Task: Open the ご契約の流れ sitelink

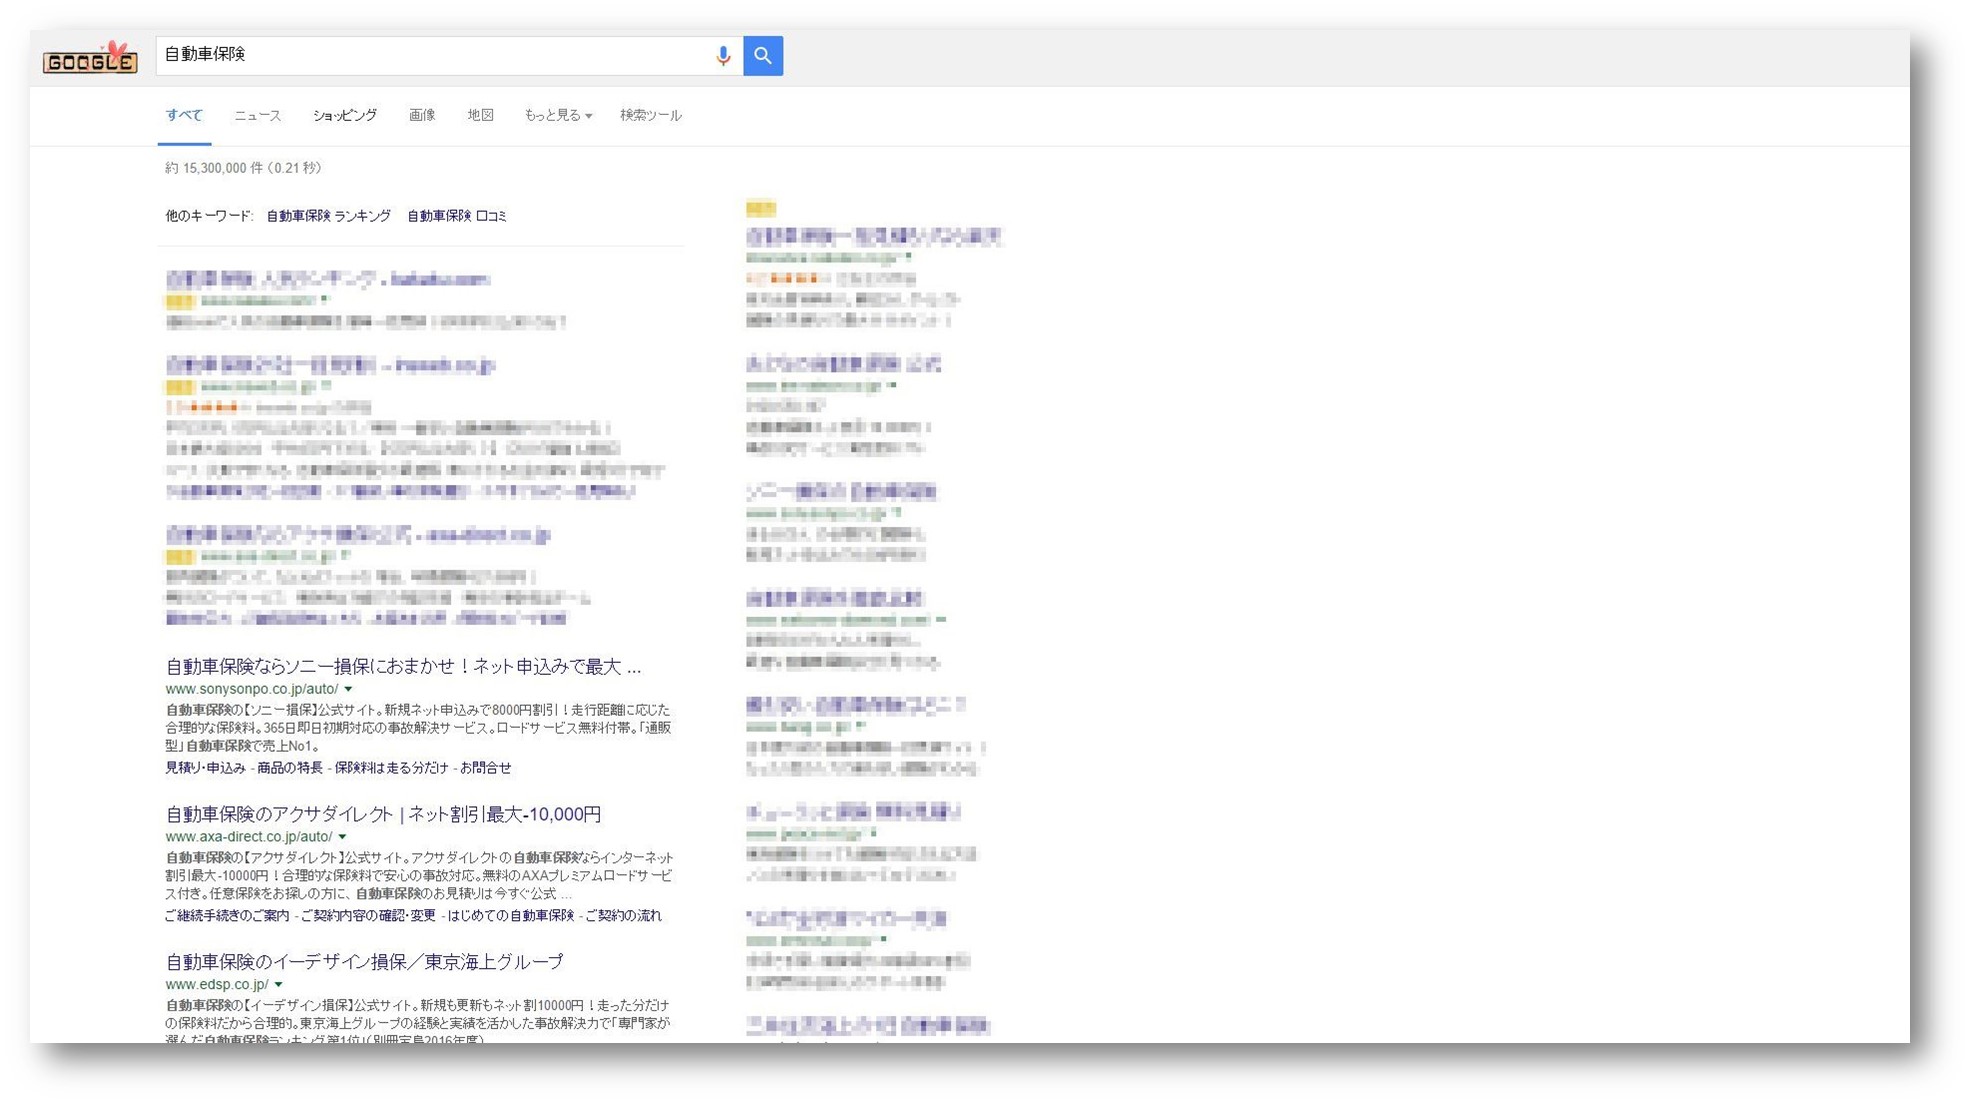Action: (623, 916)
